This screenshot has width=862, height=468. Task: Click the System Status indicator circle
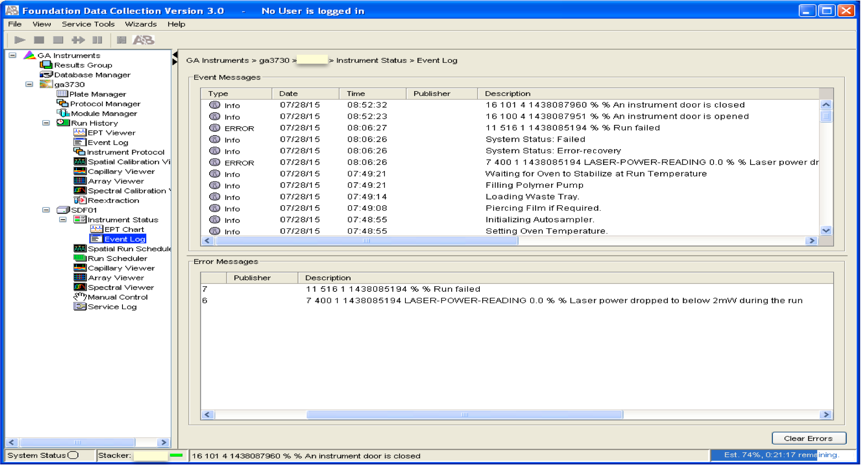pyautogui.click(x=73, y=456)
